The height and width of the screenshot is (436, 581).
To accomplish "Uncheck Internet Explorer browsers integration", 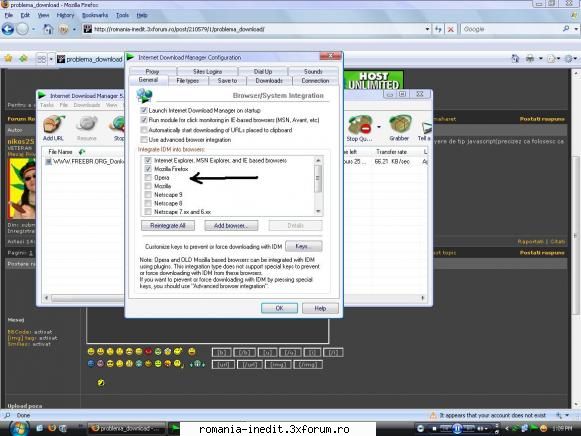I will 148,160.
